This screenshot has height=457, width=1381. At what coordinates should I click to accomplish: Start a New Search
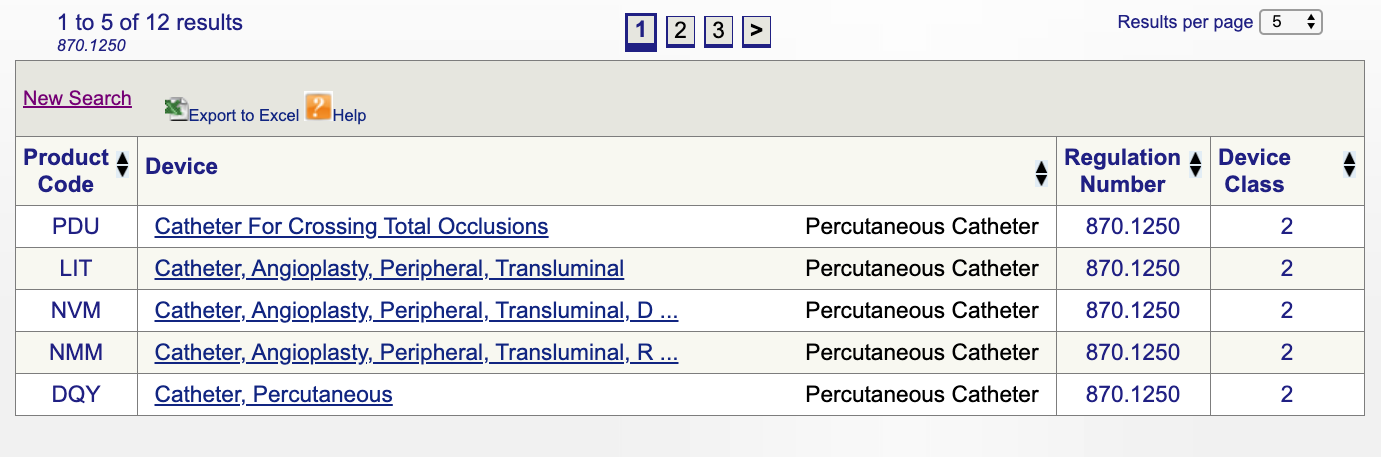pyautogui.click(x=77, y=98)
